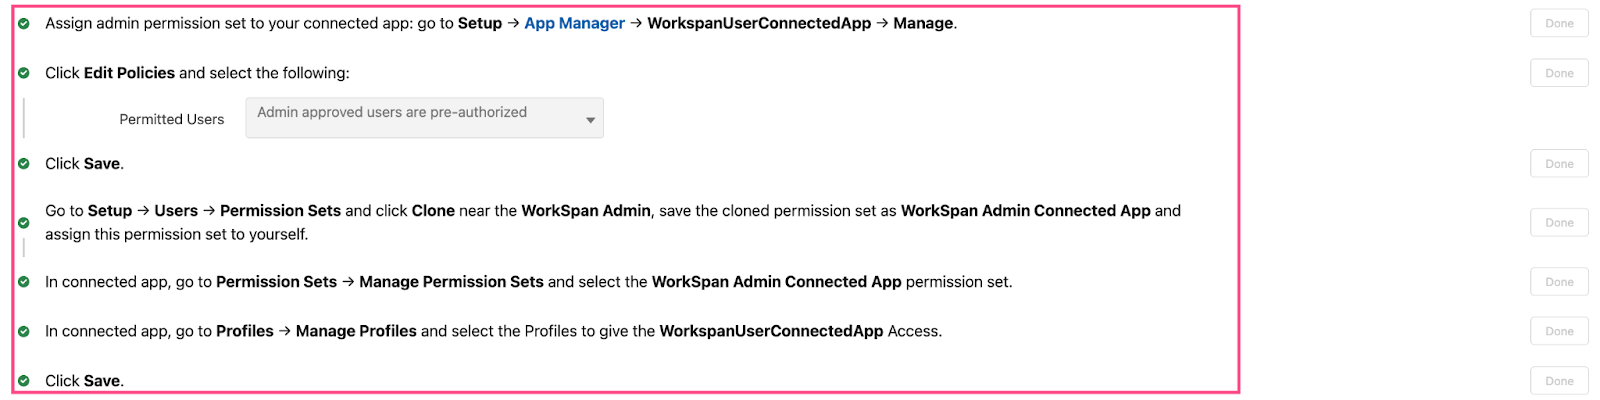
Task: Open the Permitted Users dropdown
Action: pos(424,118)
